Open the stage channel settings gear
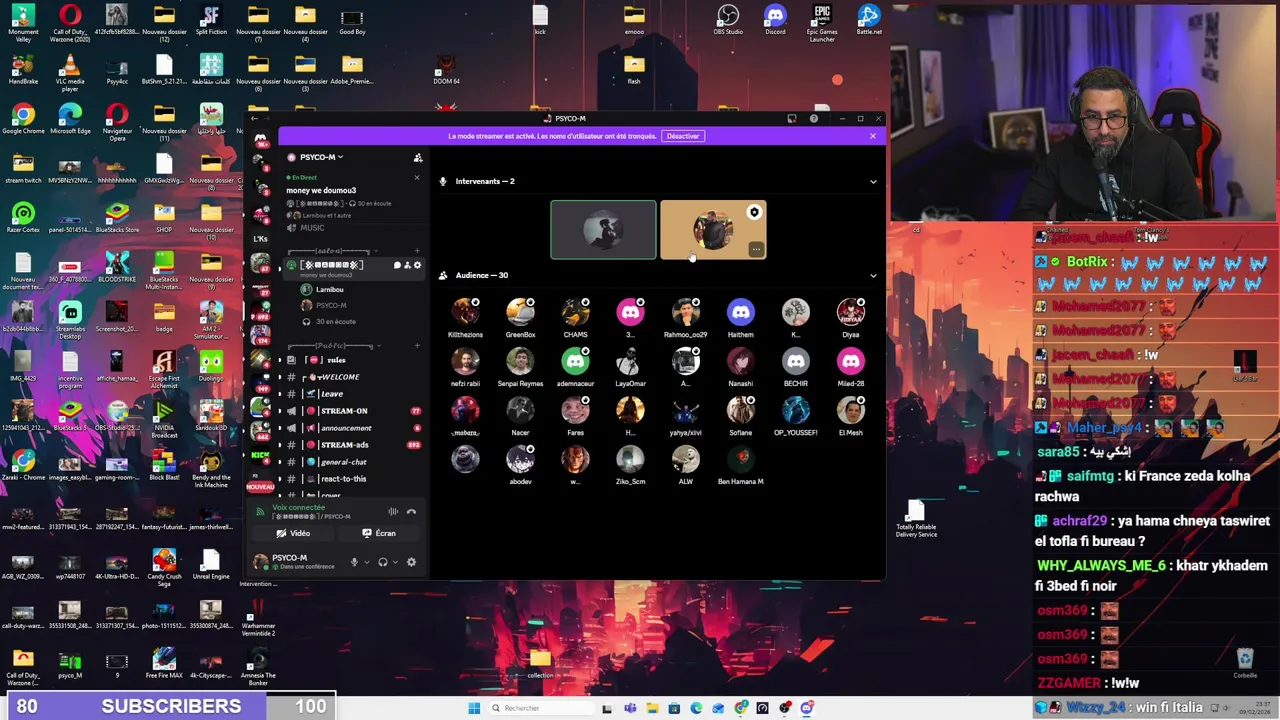The height and width of the screenshot is (720, 1280). point(417,265)
